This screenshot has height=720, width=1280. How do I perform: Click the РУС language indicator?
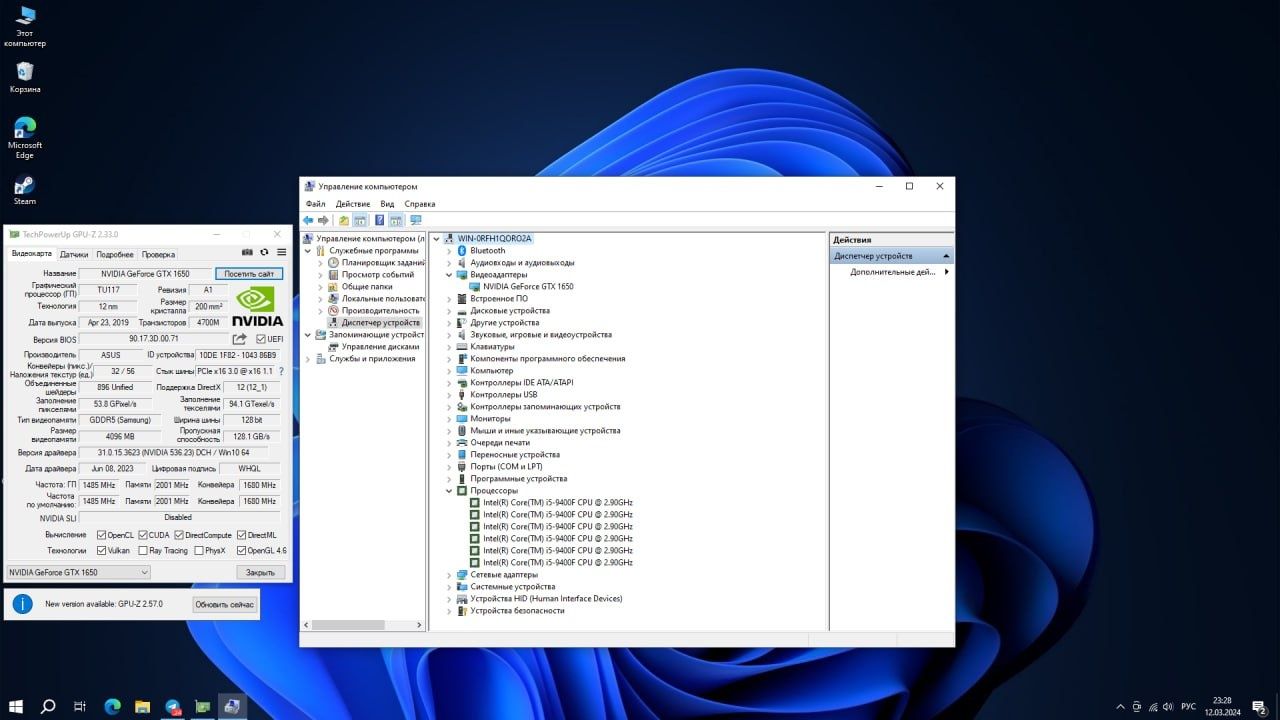[1189, 707]
